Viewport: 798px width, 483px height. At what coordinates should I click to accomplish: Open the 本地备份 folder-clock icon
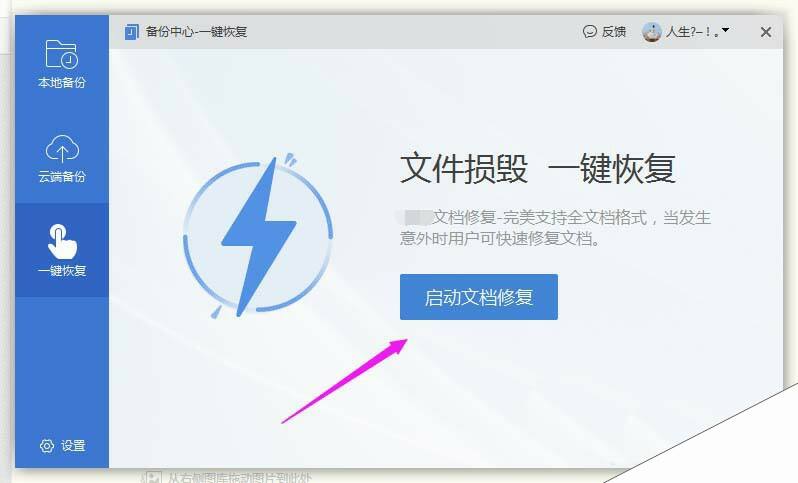pos(62,53)
